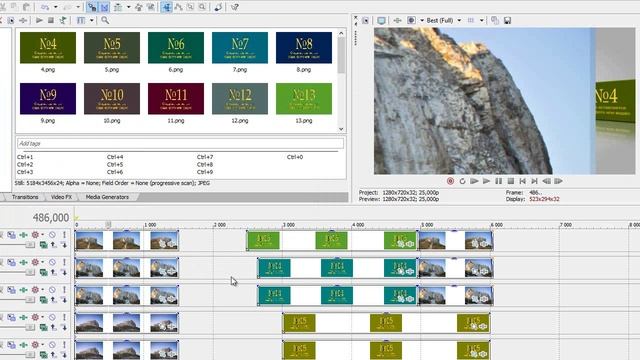
Task: Mute the first video track
Action: click(52, 235)
